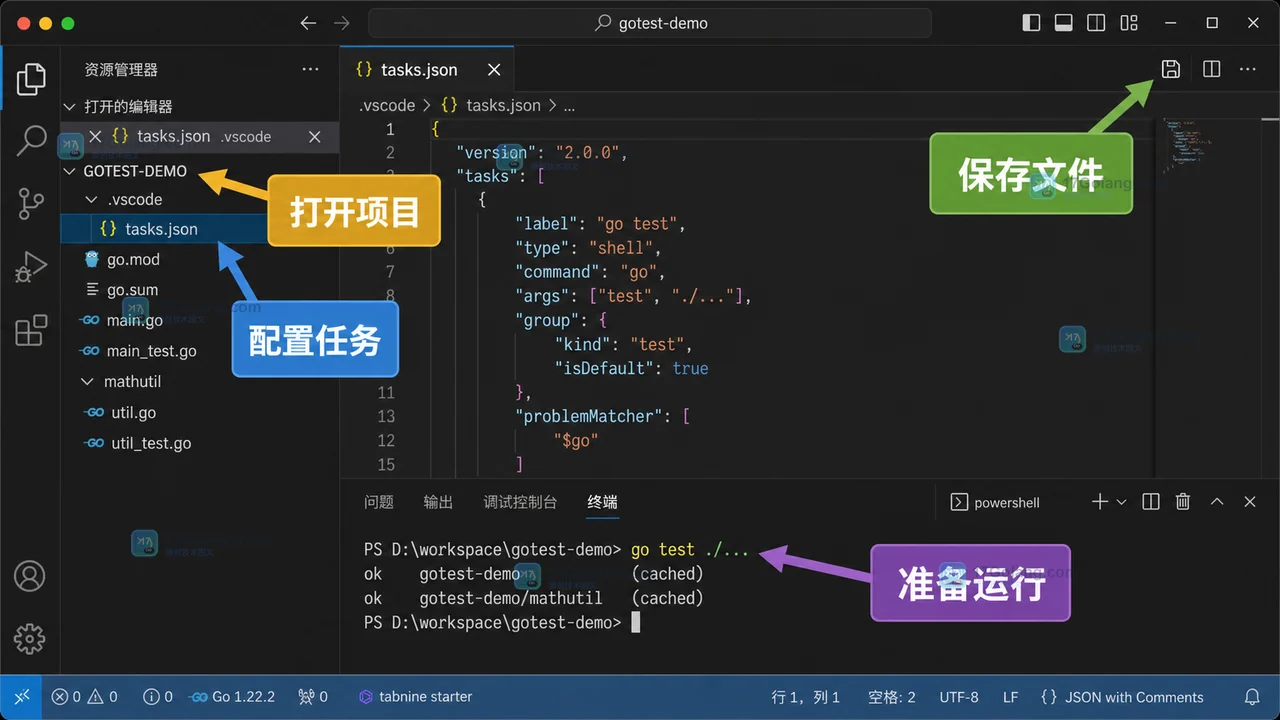Screen dimensions: 1280x720
Task: Change encoding via UTF-8
Action: pyautogui.click(x=959, y=697)
